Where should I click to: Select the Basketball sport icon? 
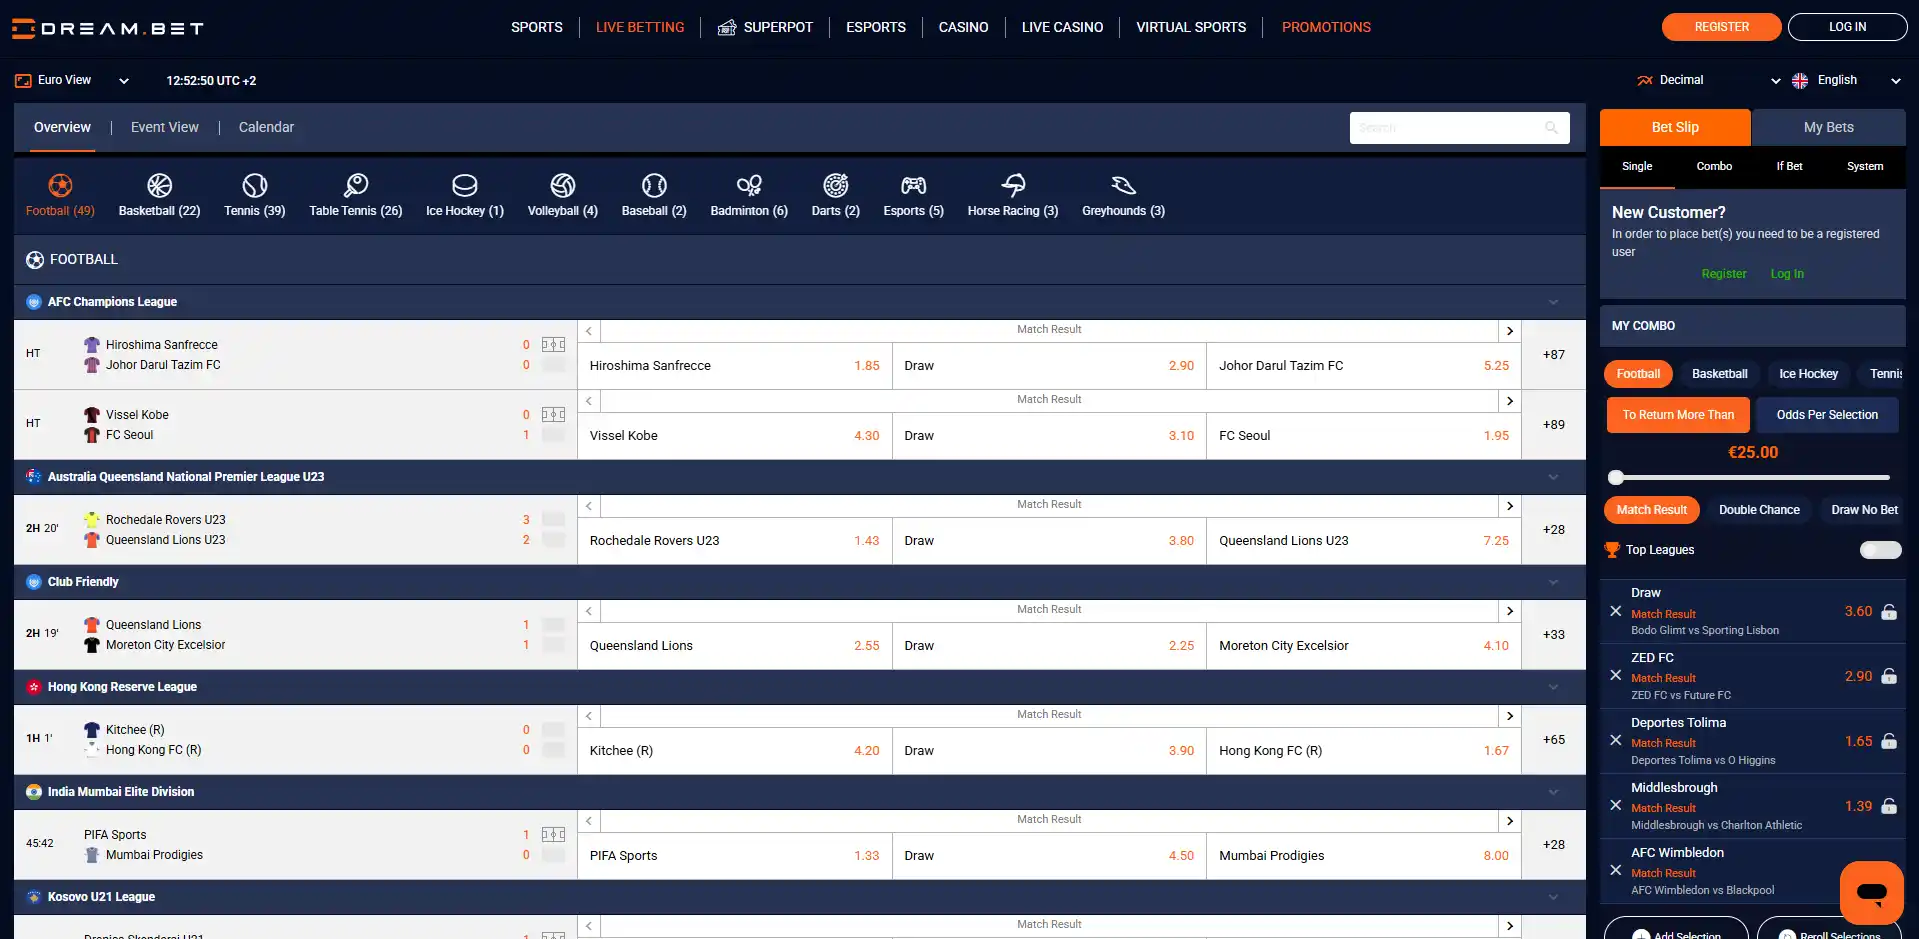[159, 186]
